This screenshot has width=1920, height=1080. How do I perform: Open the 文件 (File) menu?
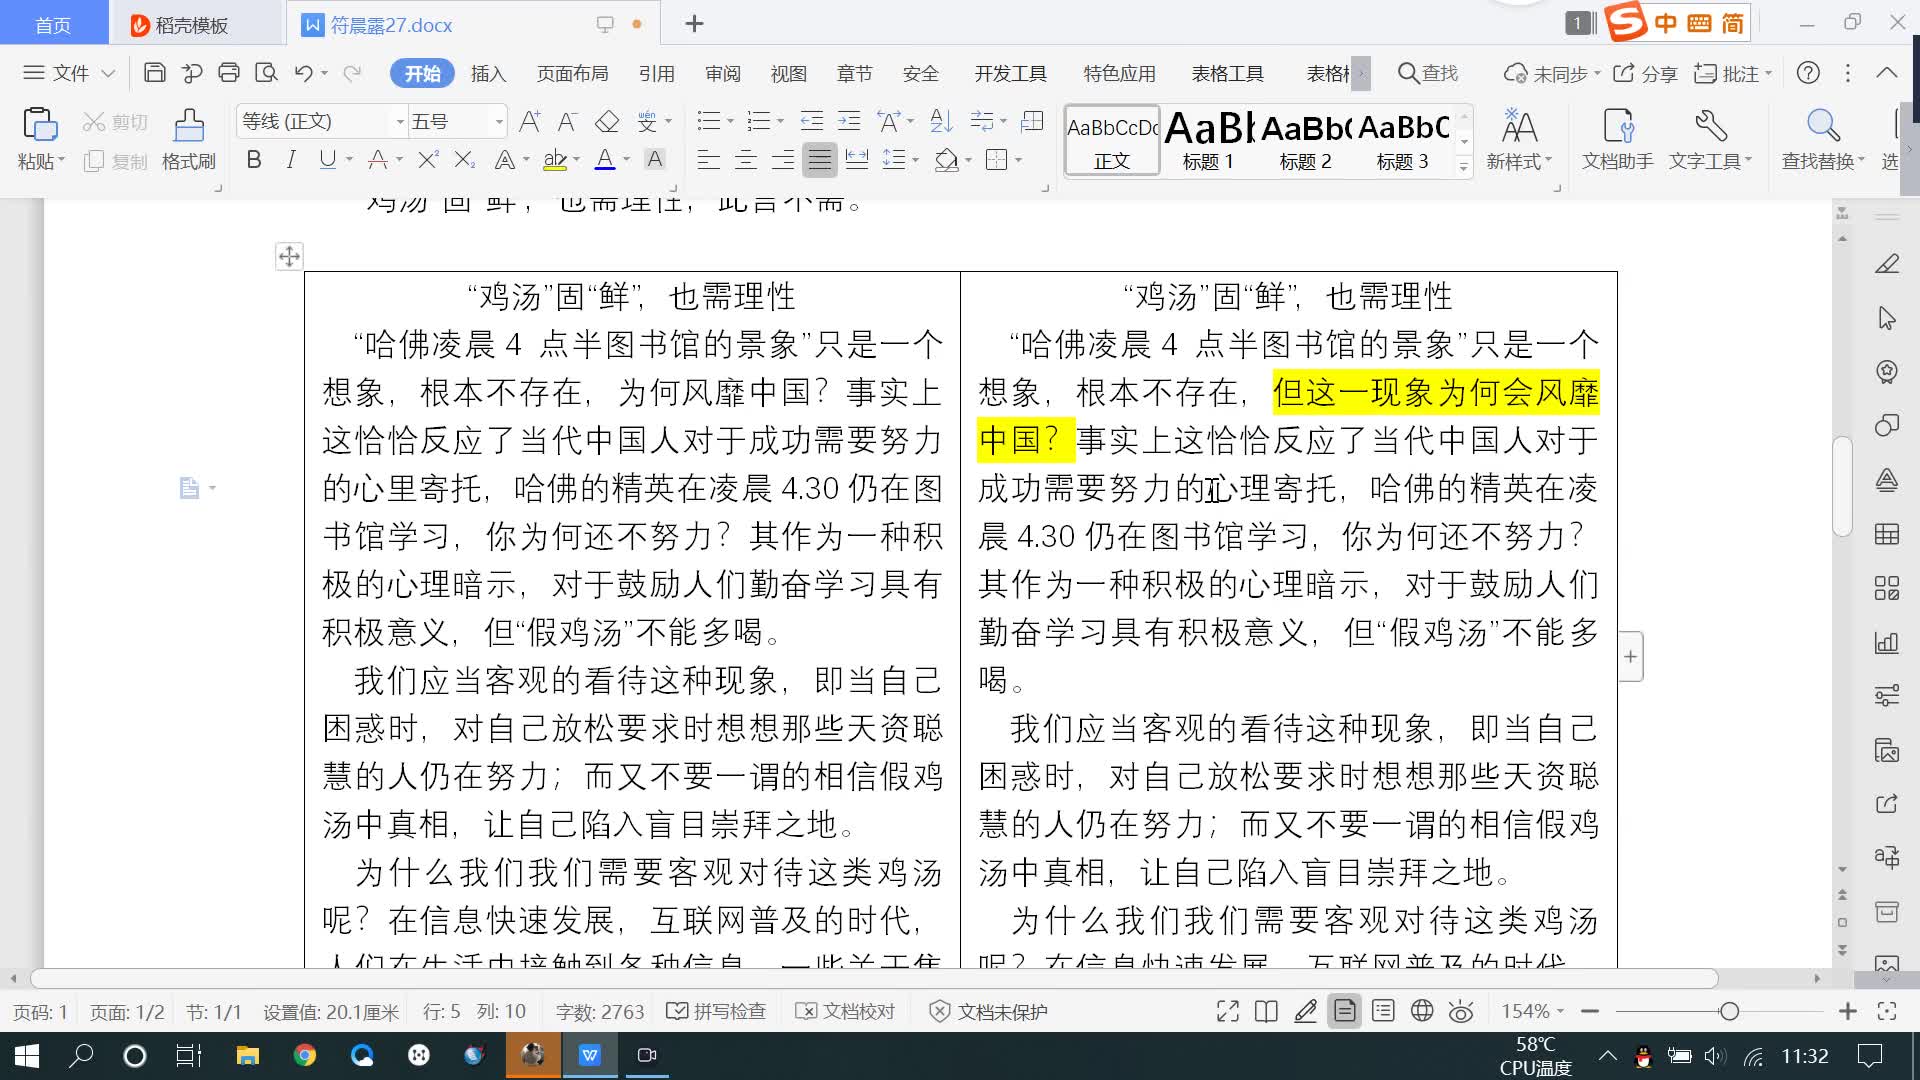coord(69,73)
